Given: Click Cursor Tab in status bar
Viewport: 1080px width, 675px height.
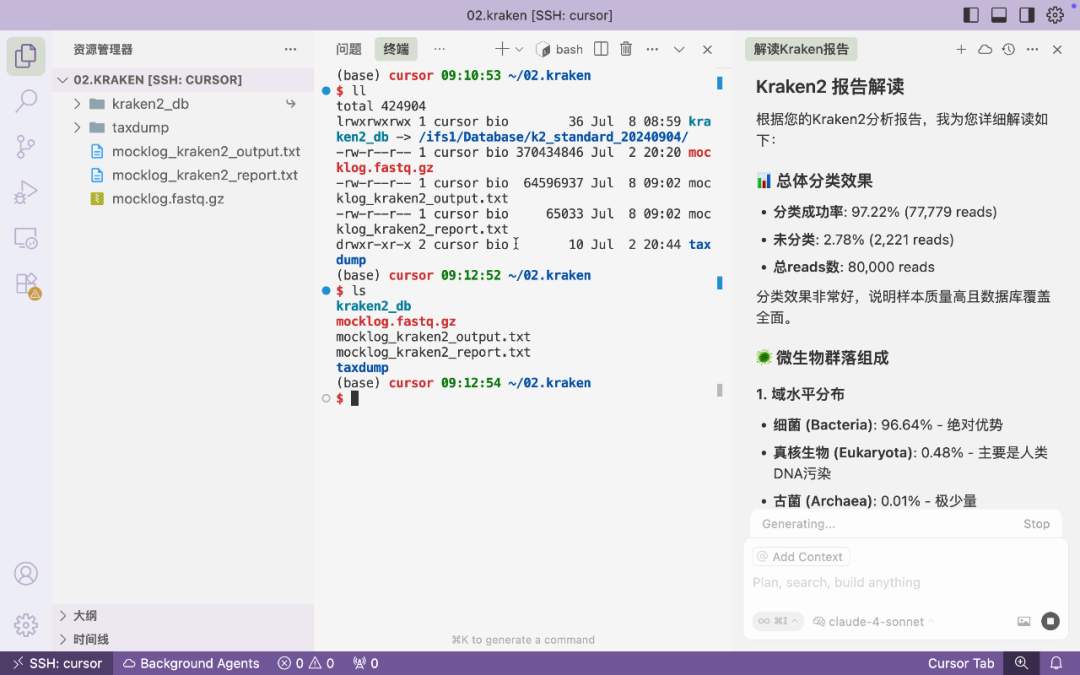Looking at the screenshot, I should (x=961, y=663).
